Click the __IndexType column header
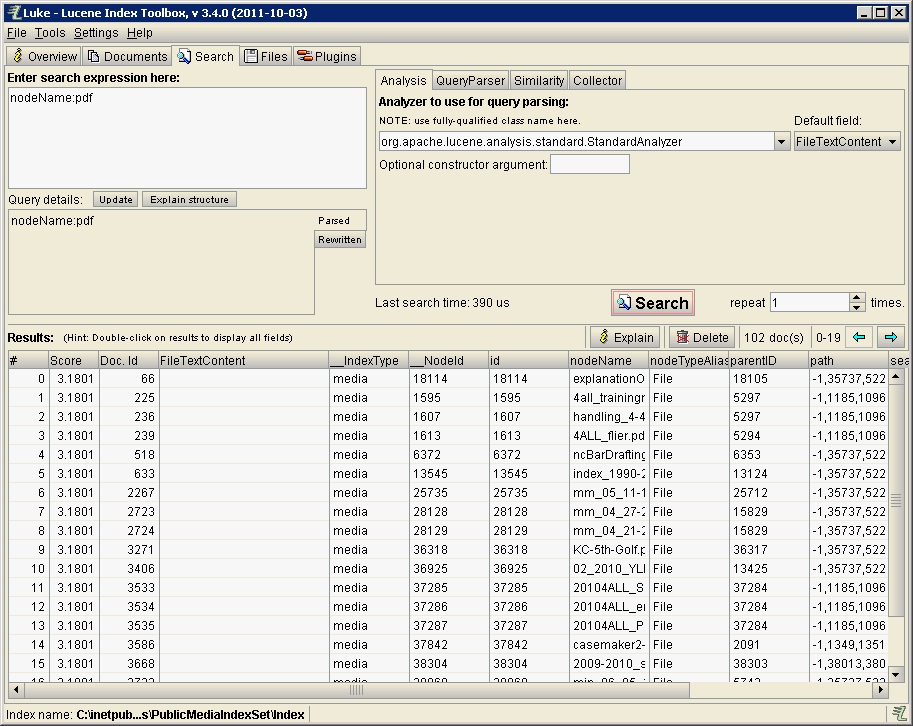This screenshot has height=726, width=913. coord(369,360)
